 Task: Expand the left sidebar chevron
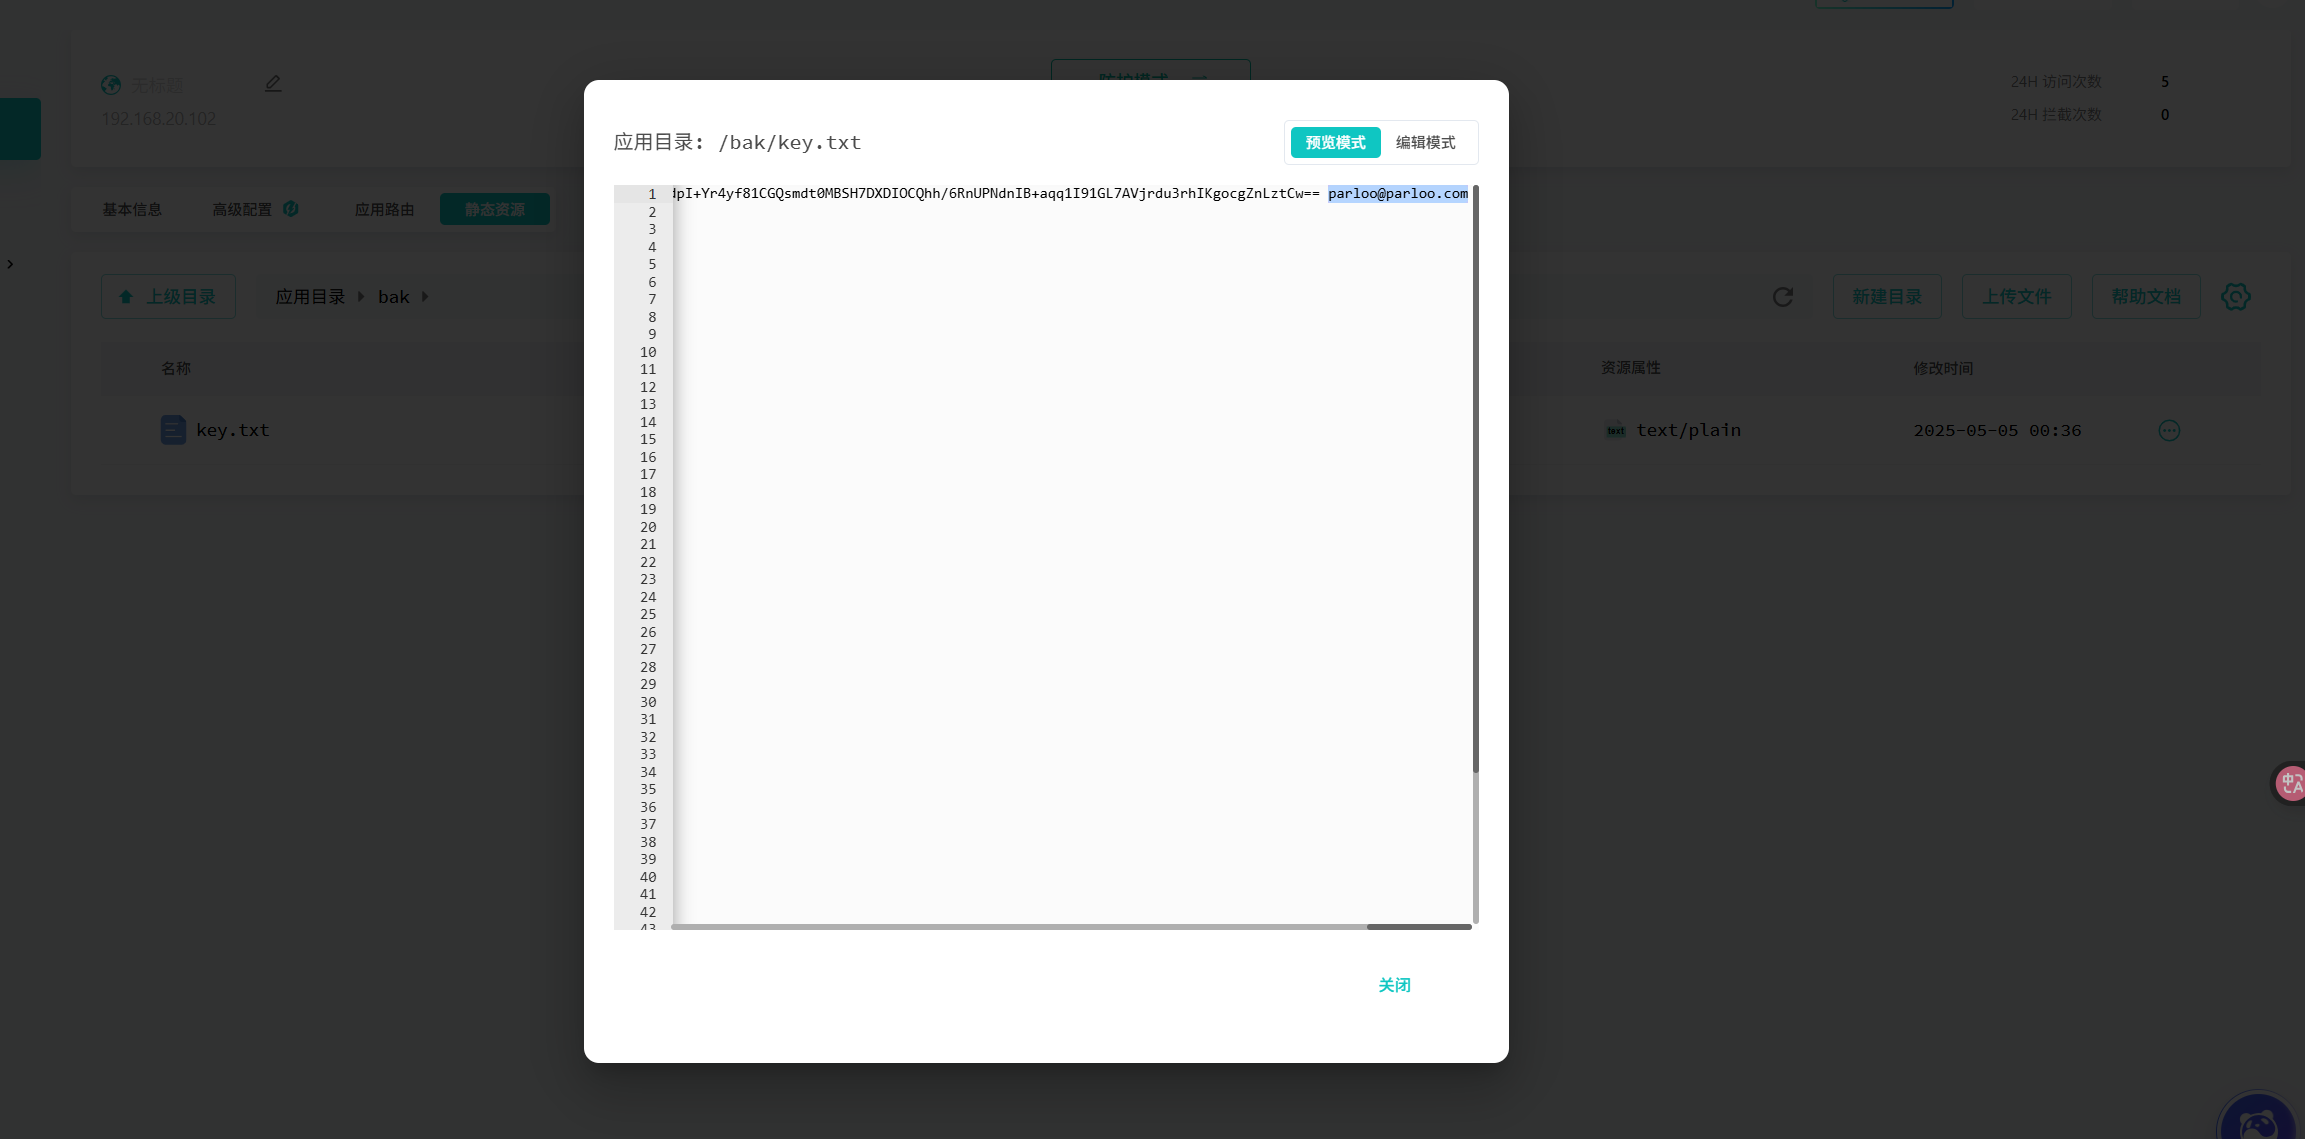tap(10, 265)
